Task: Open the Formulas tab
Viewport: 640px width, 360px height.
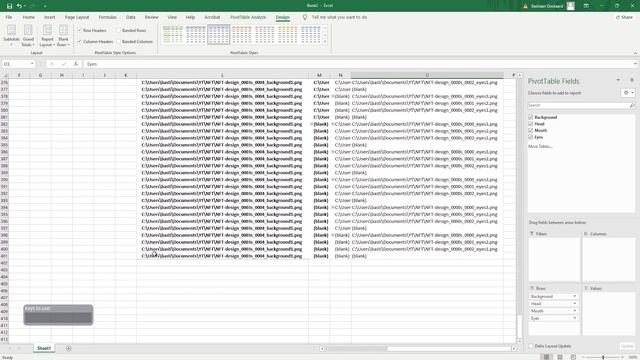Action: pyautogui.click(x=108, y=17)
